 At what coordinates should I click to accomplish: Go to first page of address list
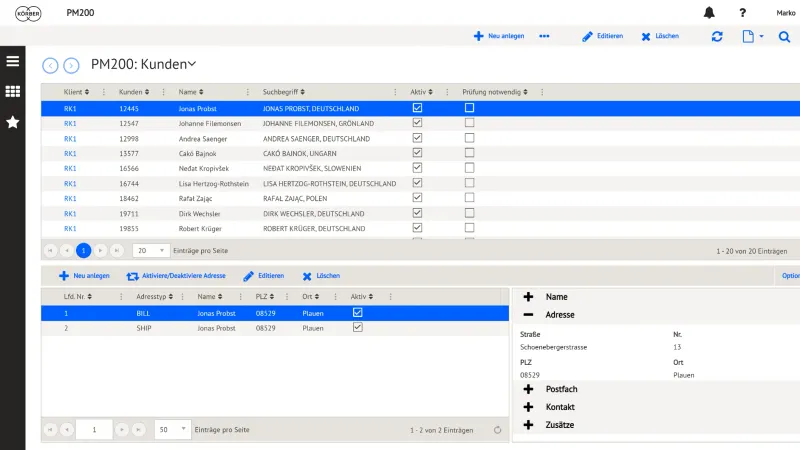[50, 430]
